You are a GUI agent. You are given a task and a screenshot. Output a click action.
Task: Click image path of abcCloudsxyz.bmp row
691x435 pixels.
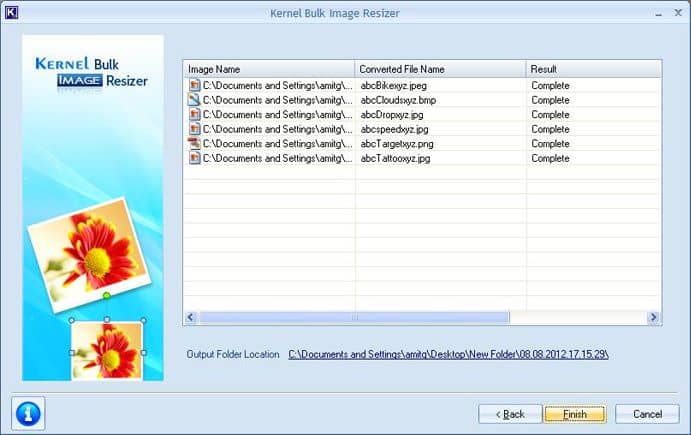(278, 100)
